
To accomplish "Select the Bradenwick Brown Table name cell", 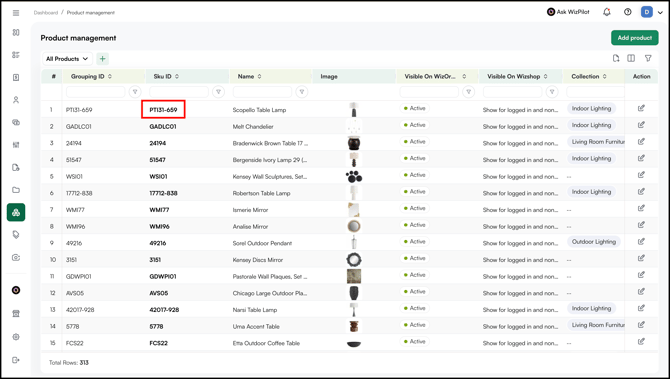I will click(x=270, y=143).
